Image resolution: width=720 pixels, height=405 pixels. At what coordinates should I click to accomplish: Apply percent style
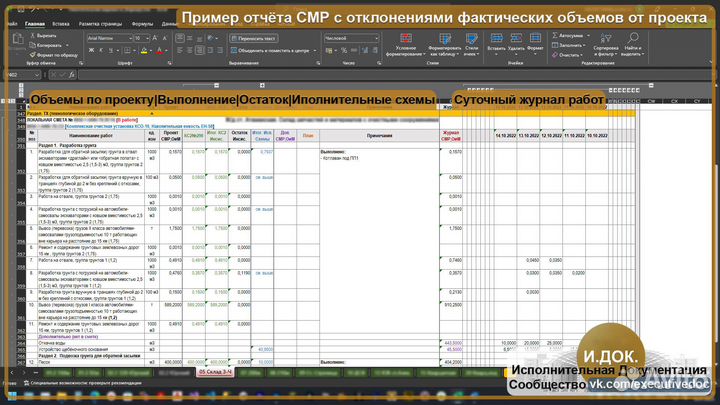(x=344, y=51)
